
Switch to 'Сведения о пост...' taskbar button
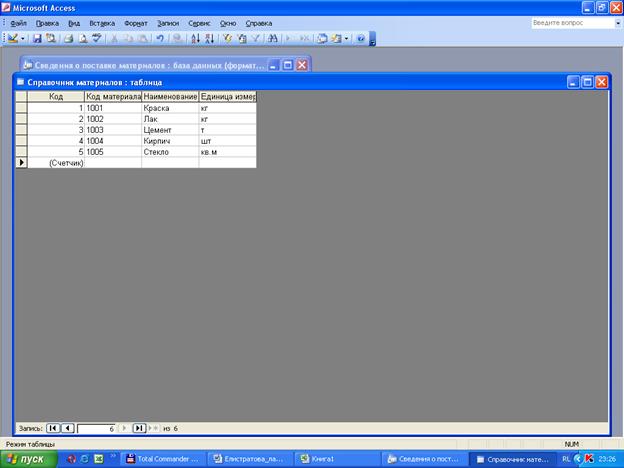[424, 459]
